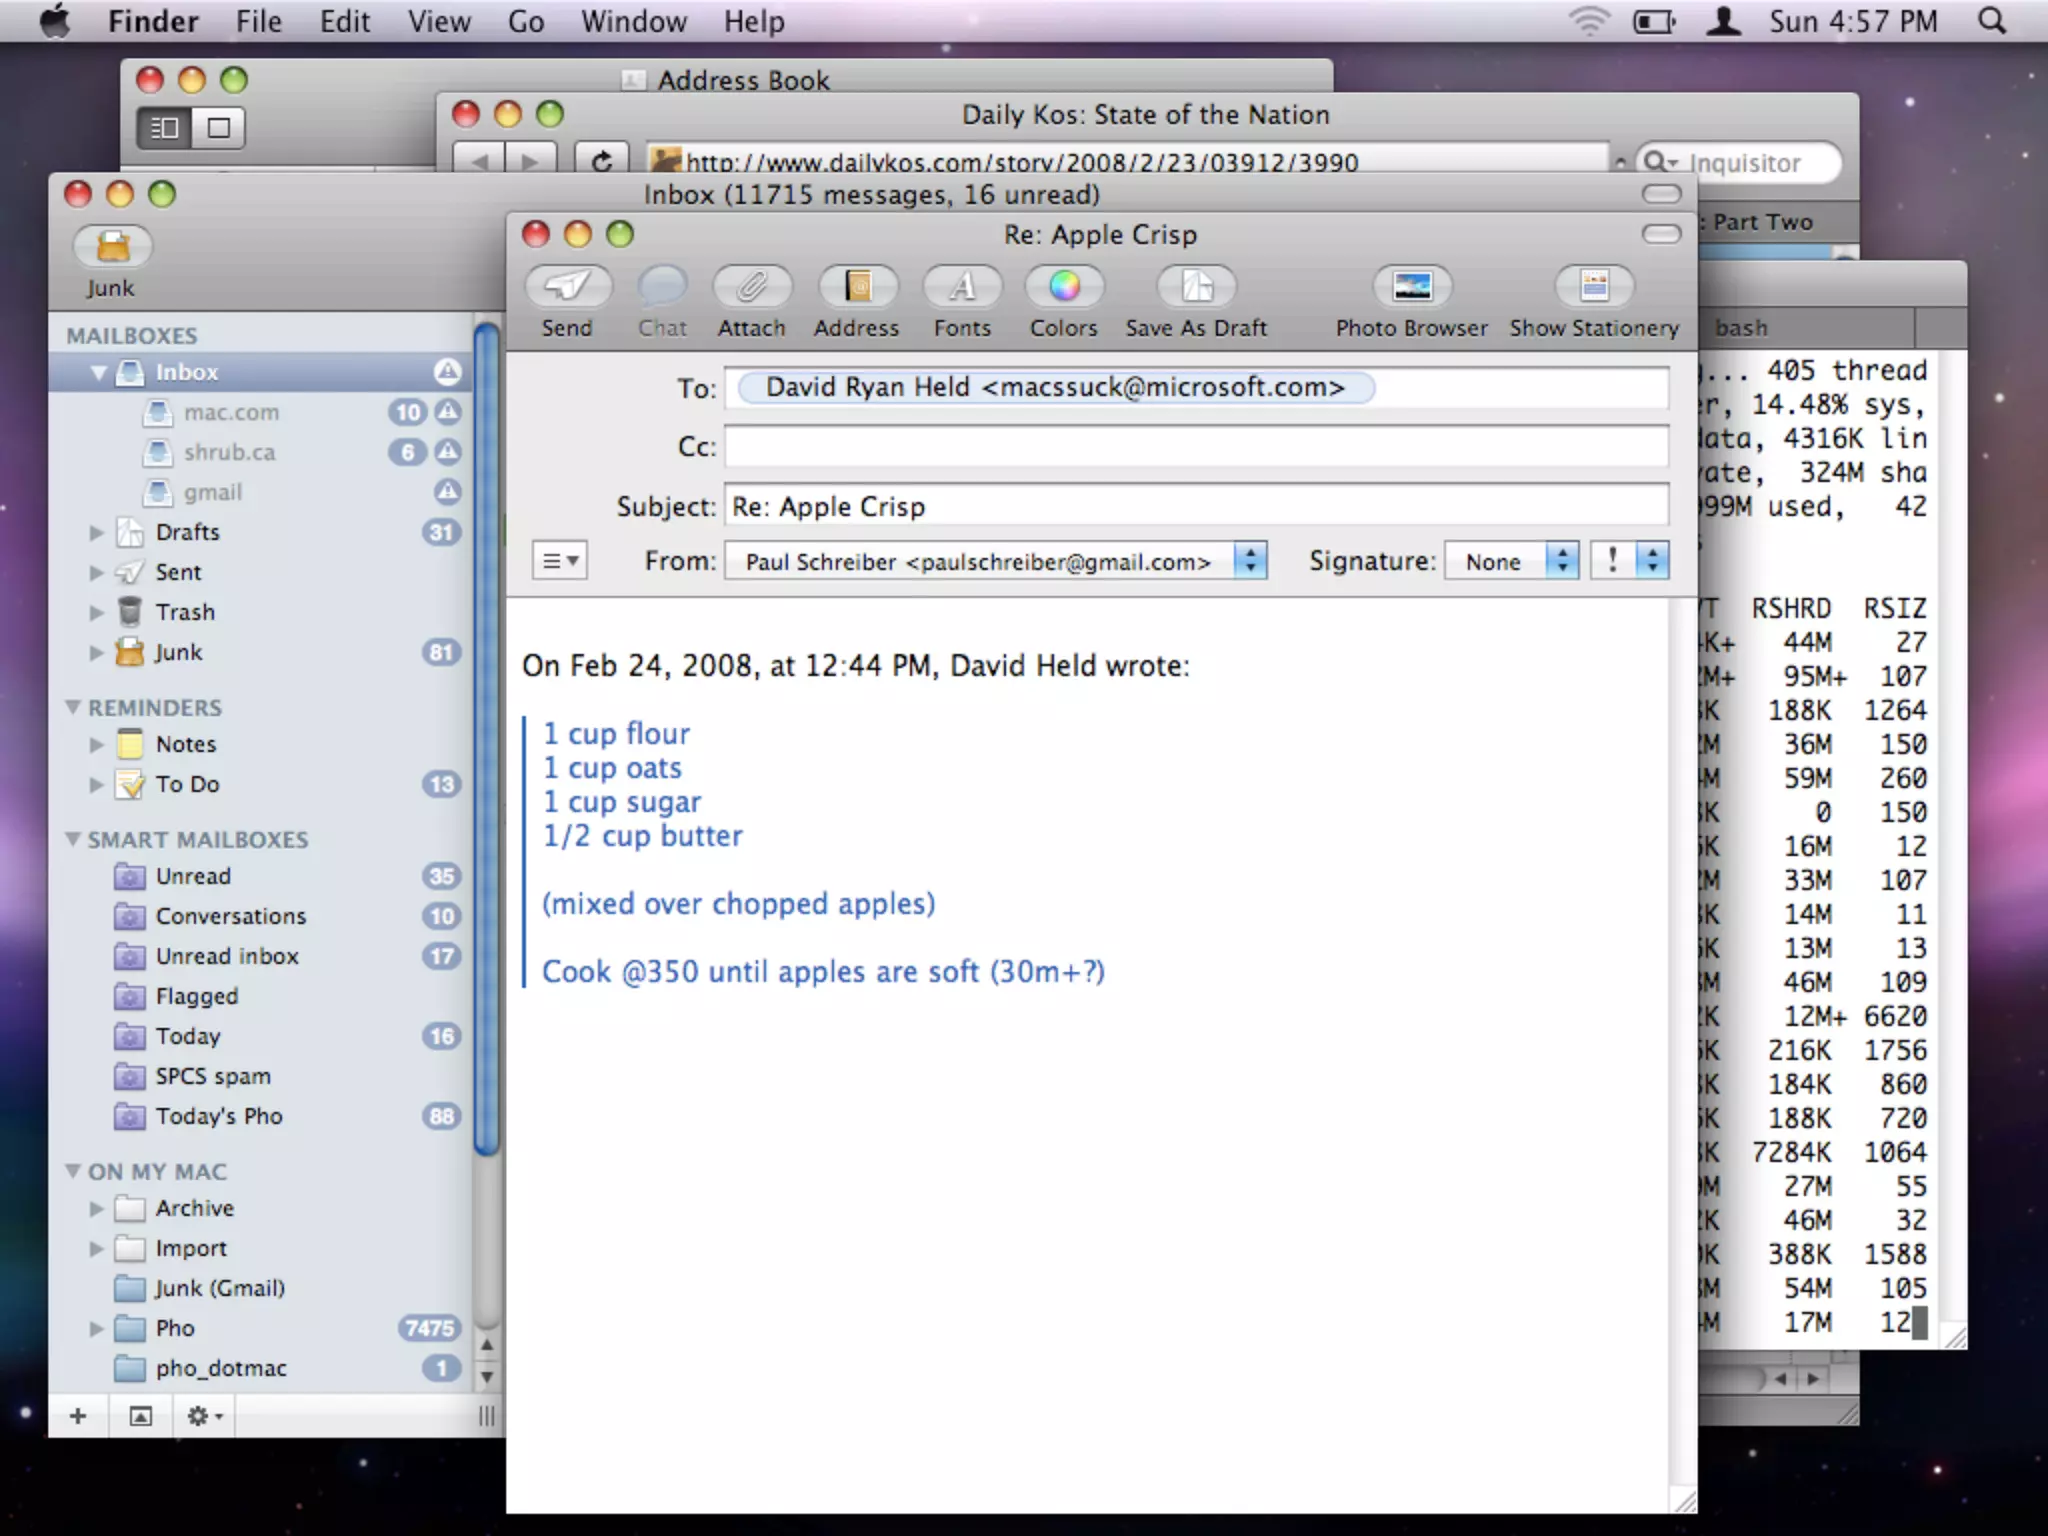The width and height of the screenshot is (2048, 1536).
Task: Click the mailbox sidebar scroll down arrow
Action: coord(487,1377)
